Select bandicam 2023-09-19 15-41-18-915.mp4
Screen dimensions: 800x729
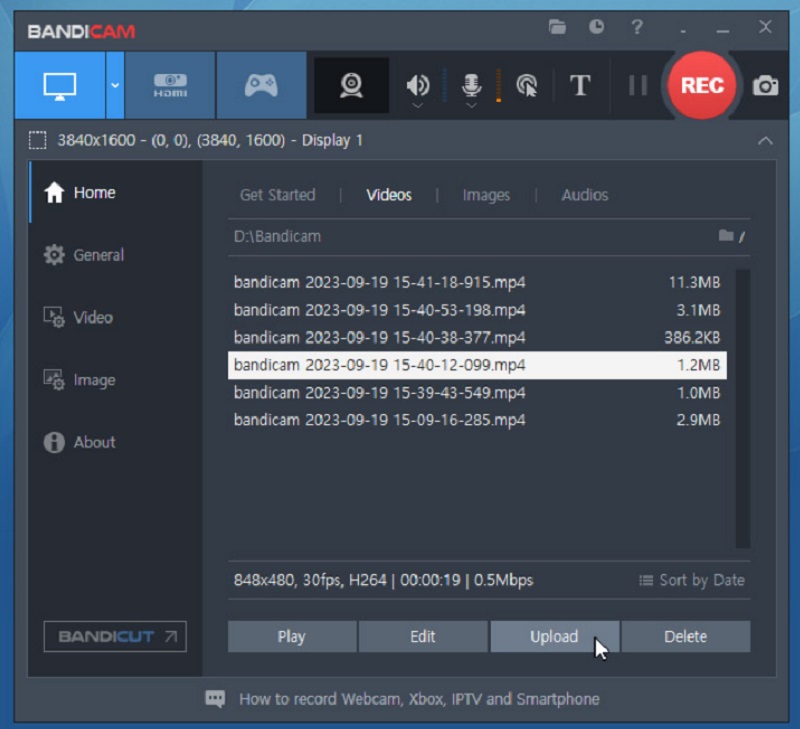pyautogui.click(x=477, y=282)
